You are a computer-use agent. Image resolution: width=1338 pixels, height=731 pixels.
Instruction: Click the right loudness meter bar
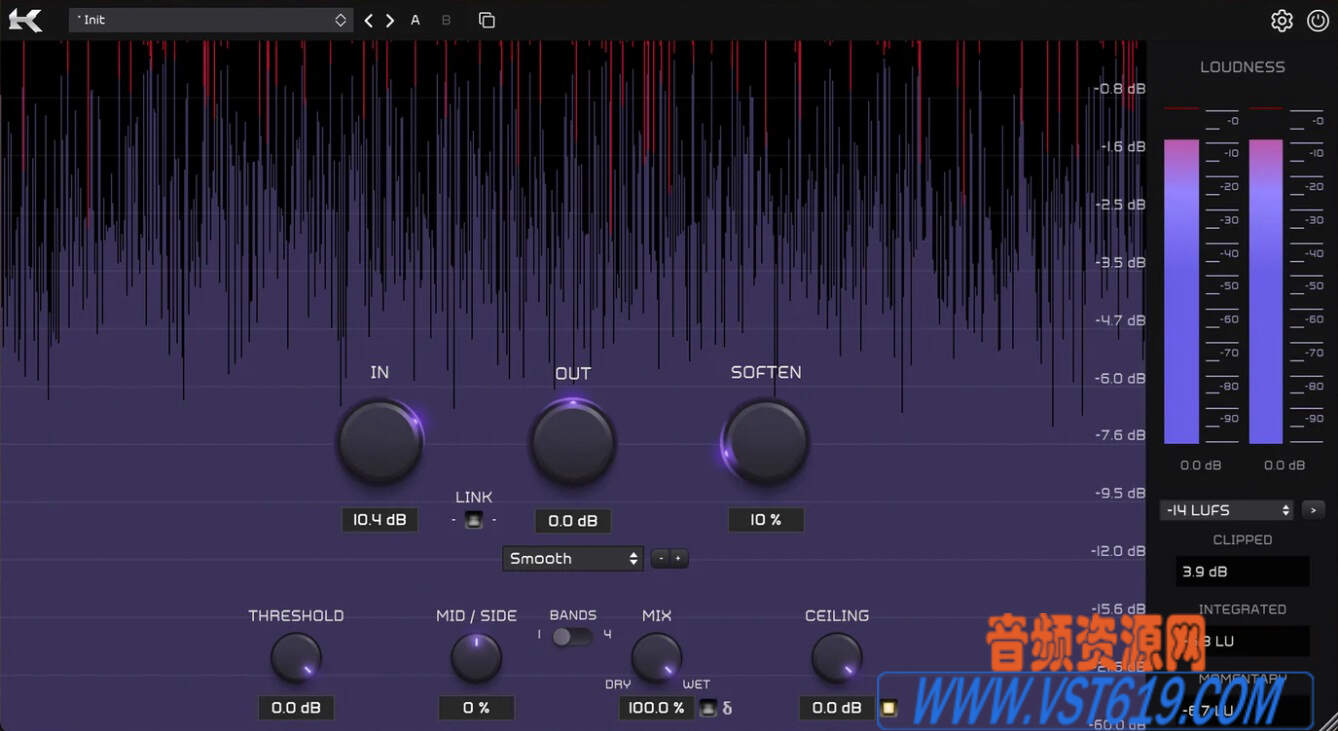pos(1266,291)
